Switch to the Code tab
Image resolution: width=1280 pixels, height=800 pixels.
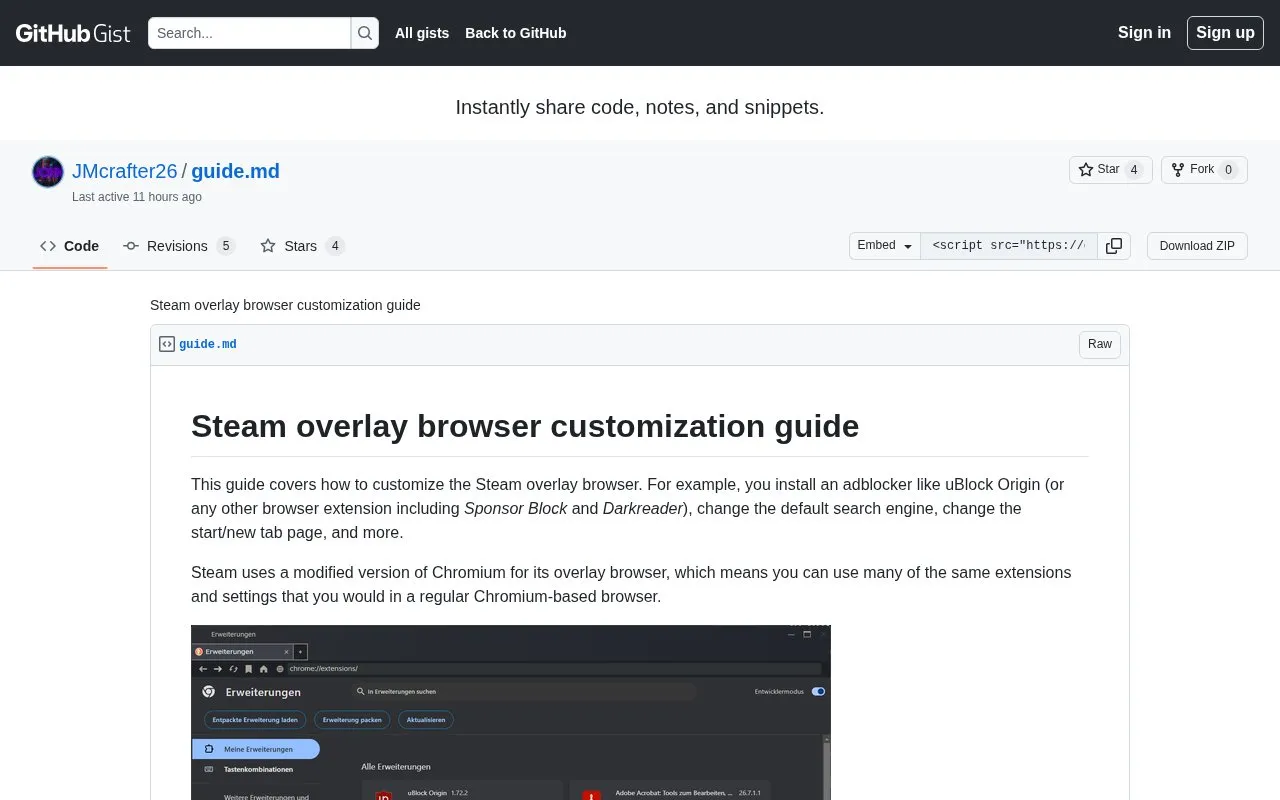click(x=70, y=246)
